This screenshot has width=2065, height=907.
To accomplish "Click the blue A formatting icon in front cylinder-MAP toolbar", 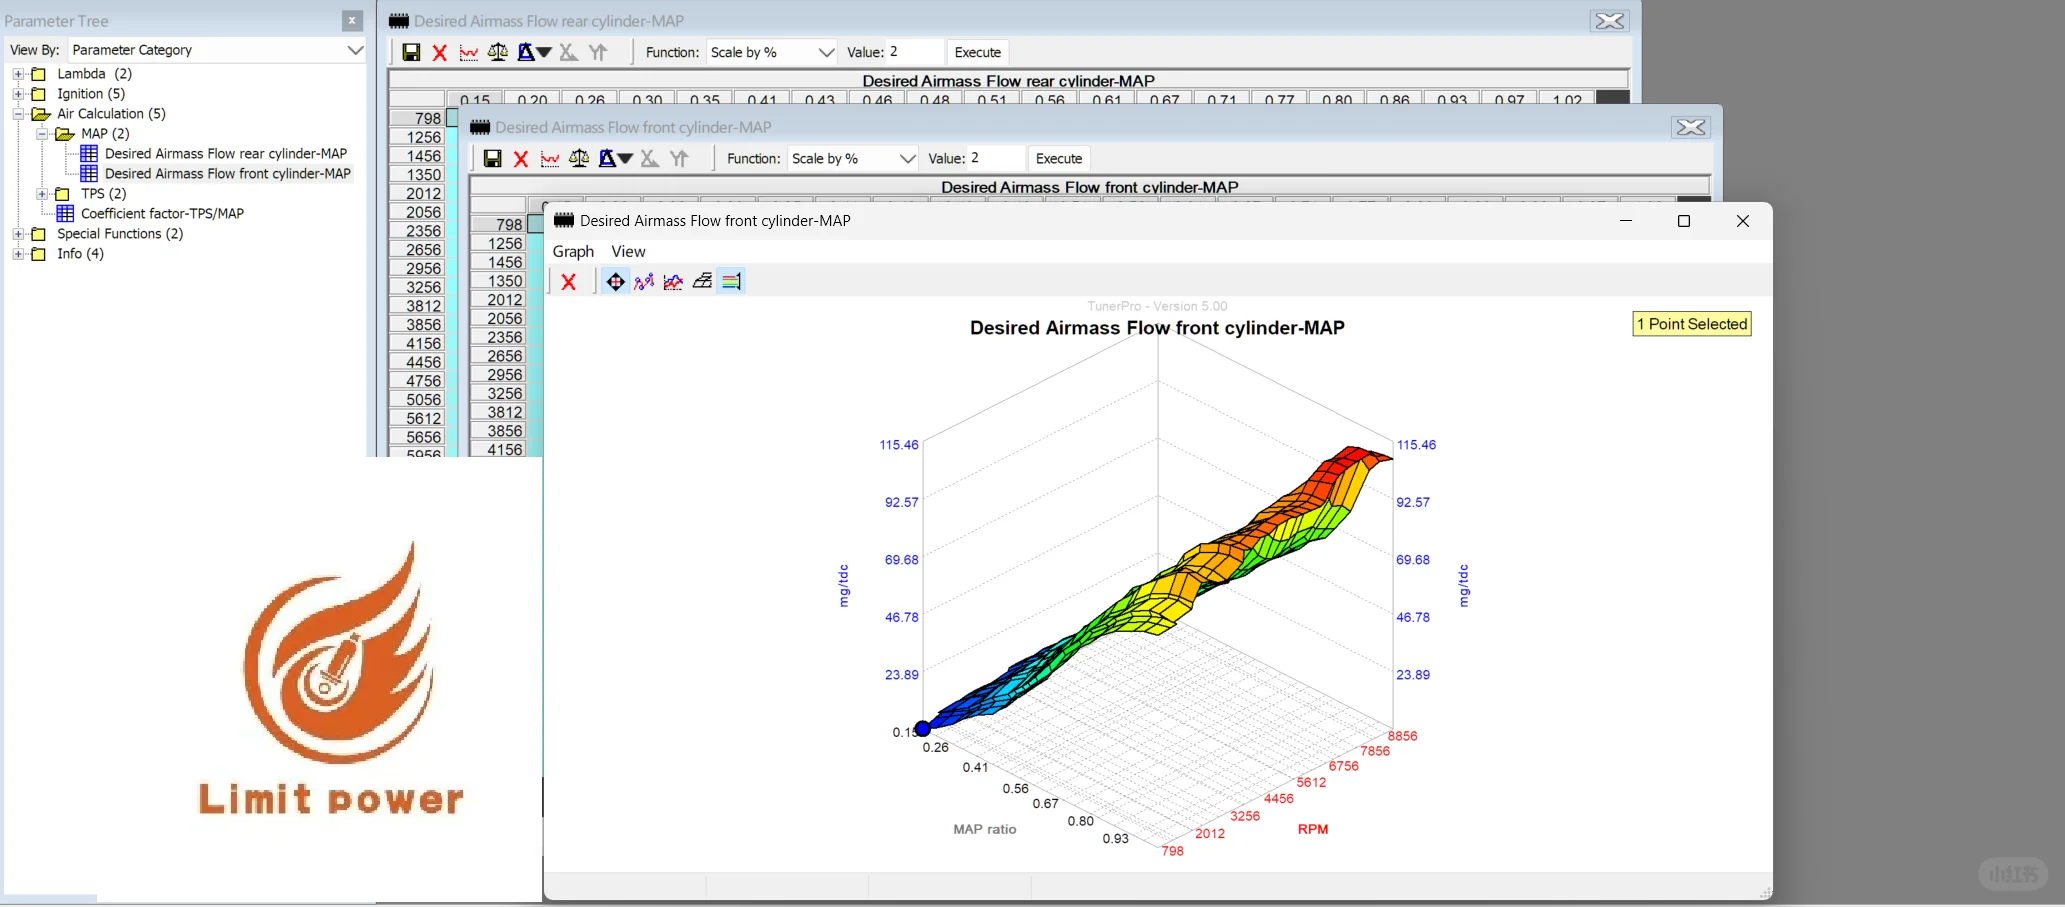I will pos(606,158).
